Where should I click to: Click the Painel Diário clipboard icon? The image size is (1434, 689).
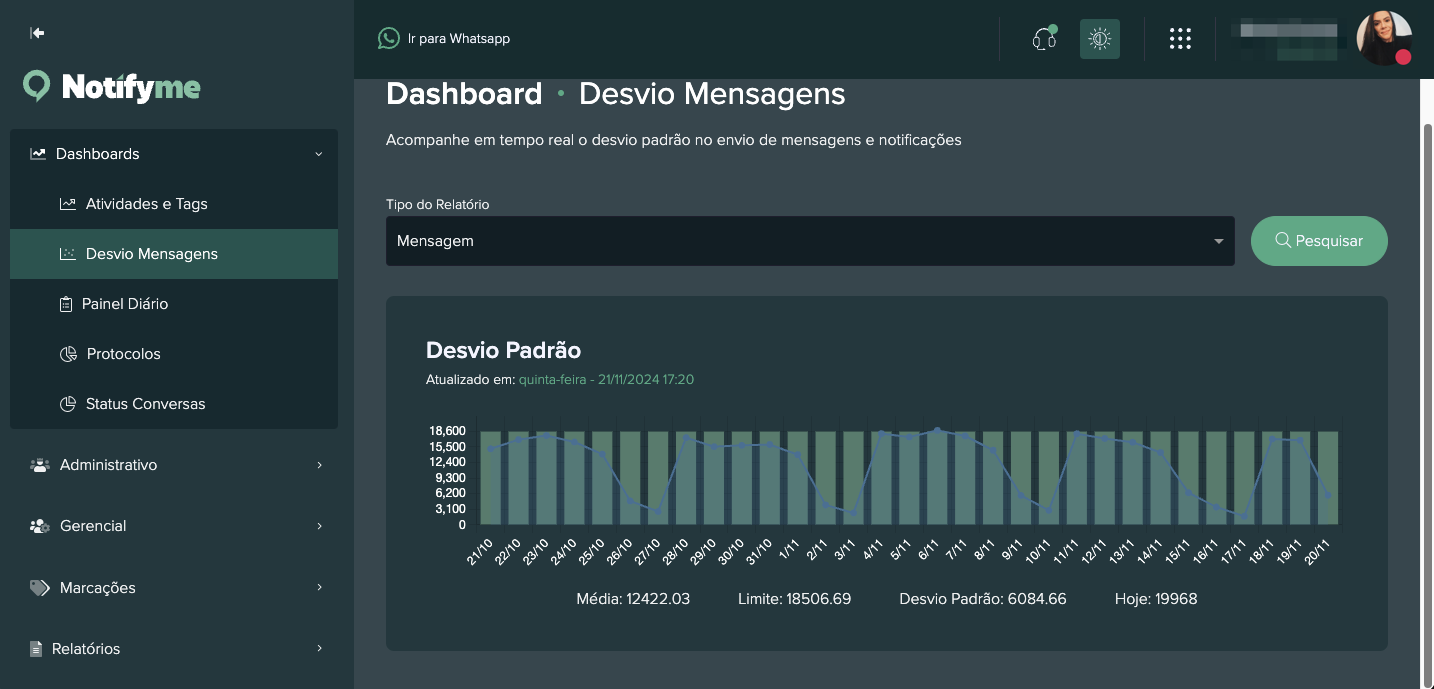66,303
